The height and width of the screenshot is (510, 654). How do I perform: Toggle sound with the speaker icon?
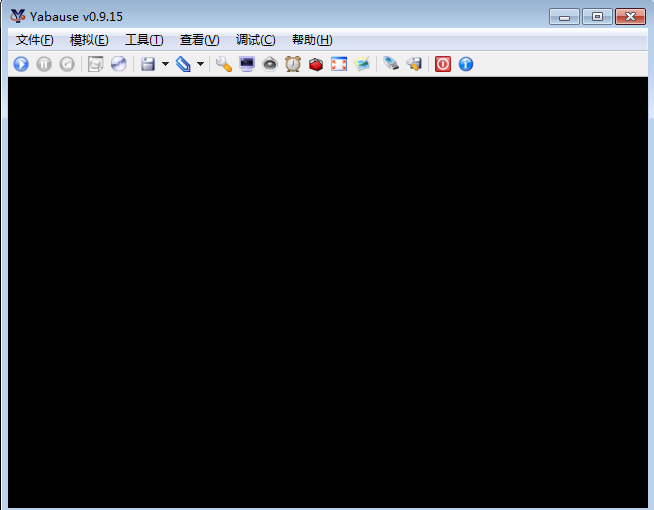pos(270,64)
